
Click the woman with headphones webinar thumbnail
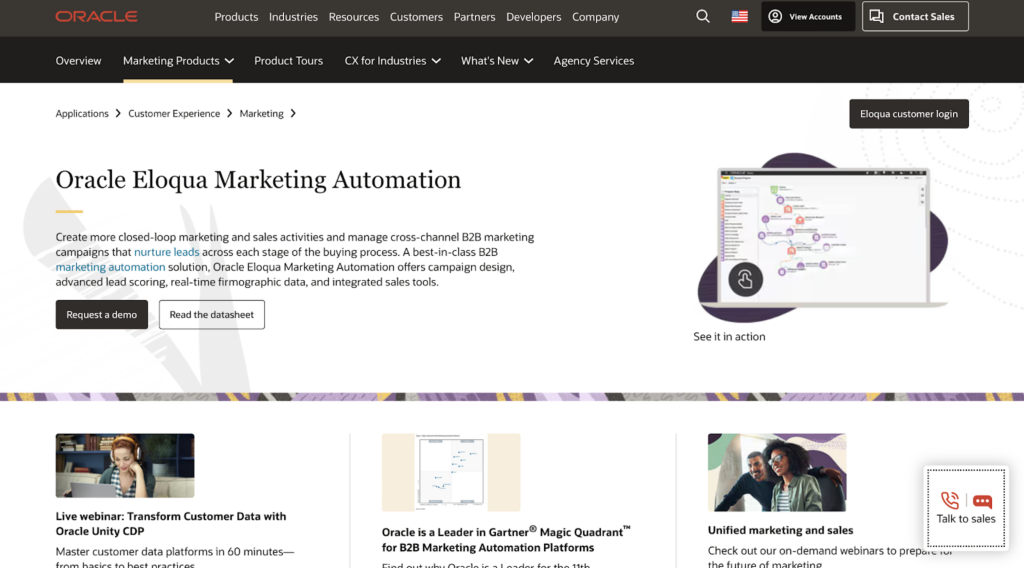tap(125, 465)
